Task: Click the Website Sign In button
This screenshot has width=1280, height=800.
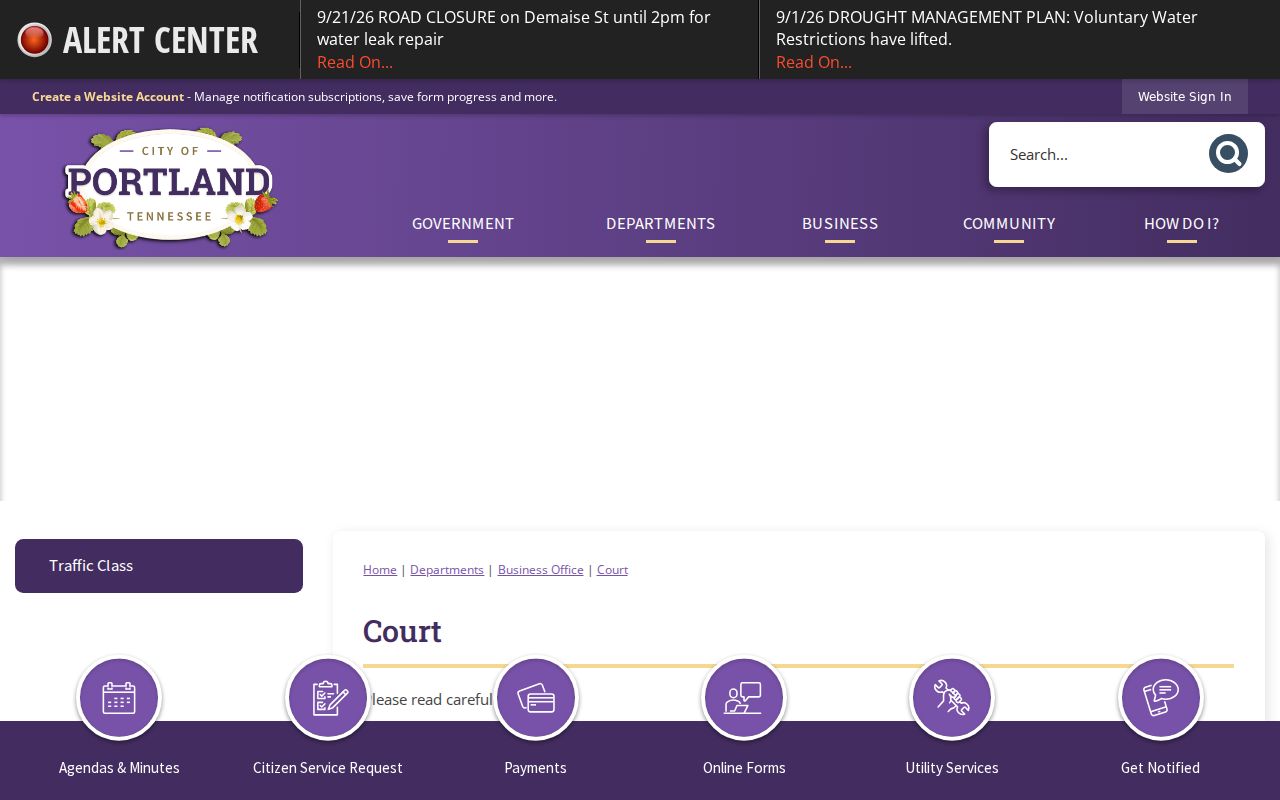Action: point(1185,97)
